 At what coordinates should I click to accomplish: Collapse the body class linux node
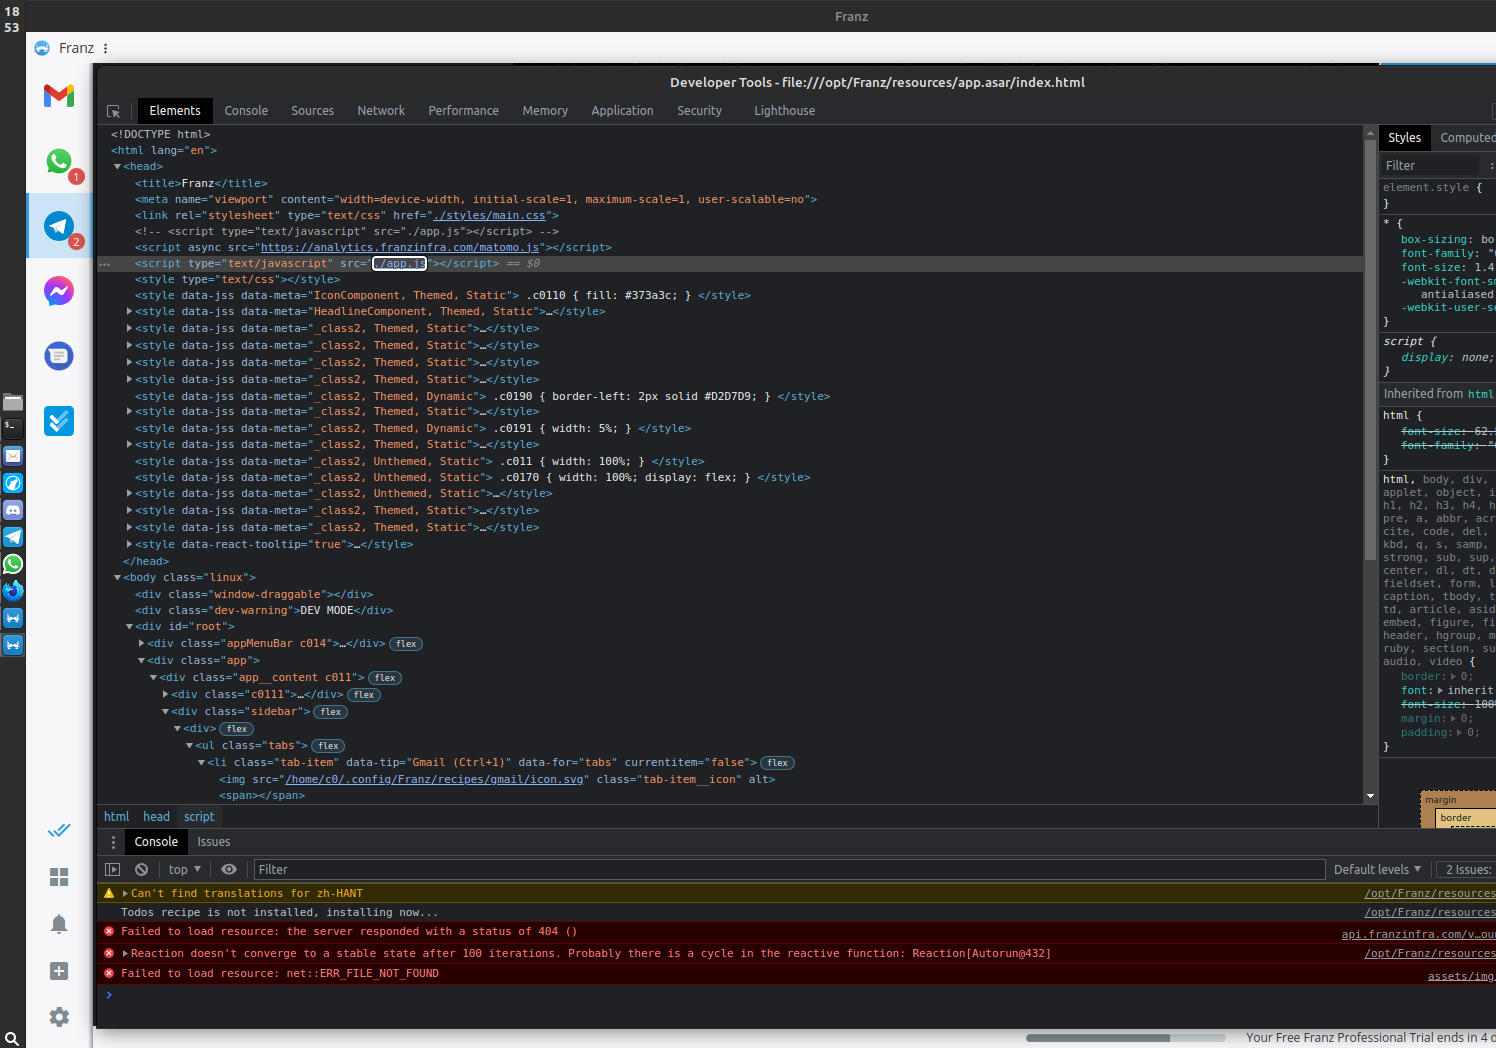pos(118,578)
